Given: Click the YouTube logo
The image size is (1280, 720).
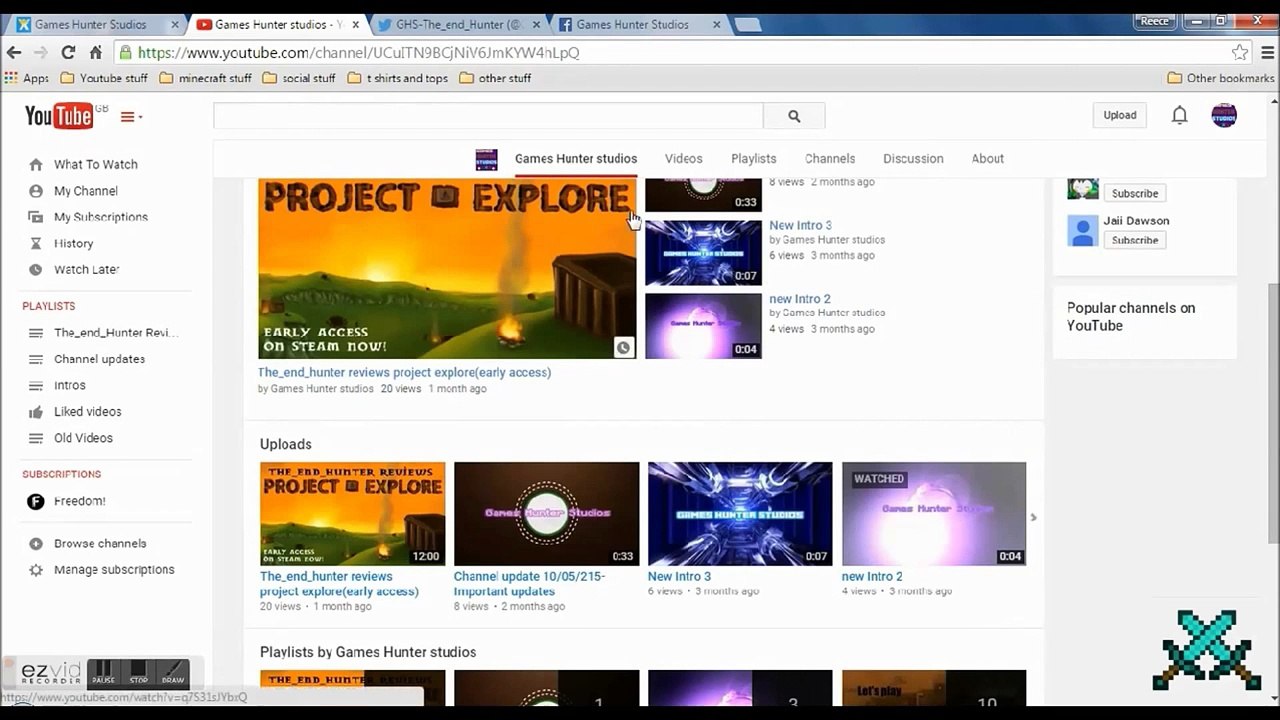Looking at the screenshot, I should pyautogui.click(x=59, y=116).
